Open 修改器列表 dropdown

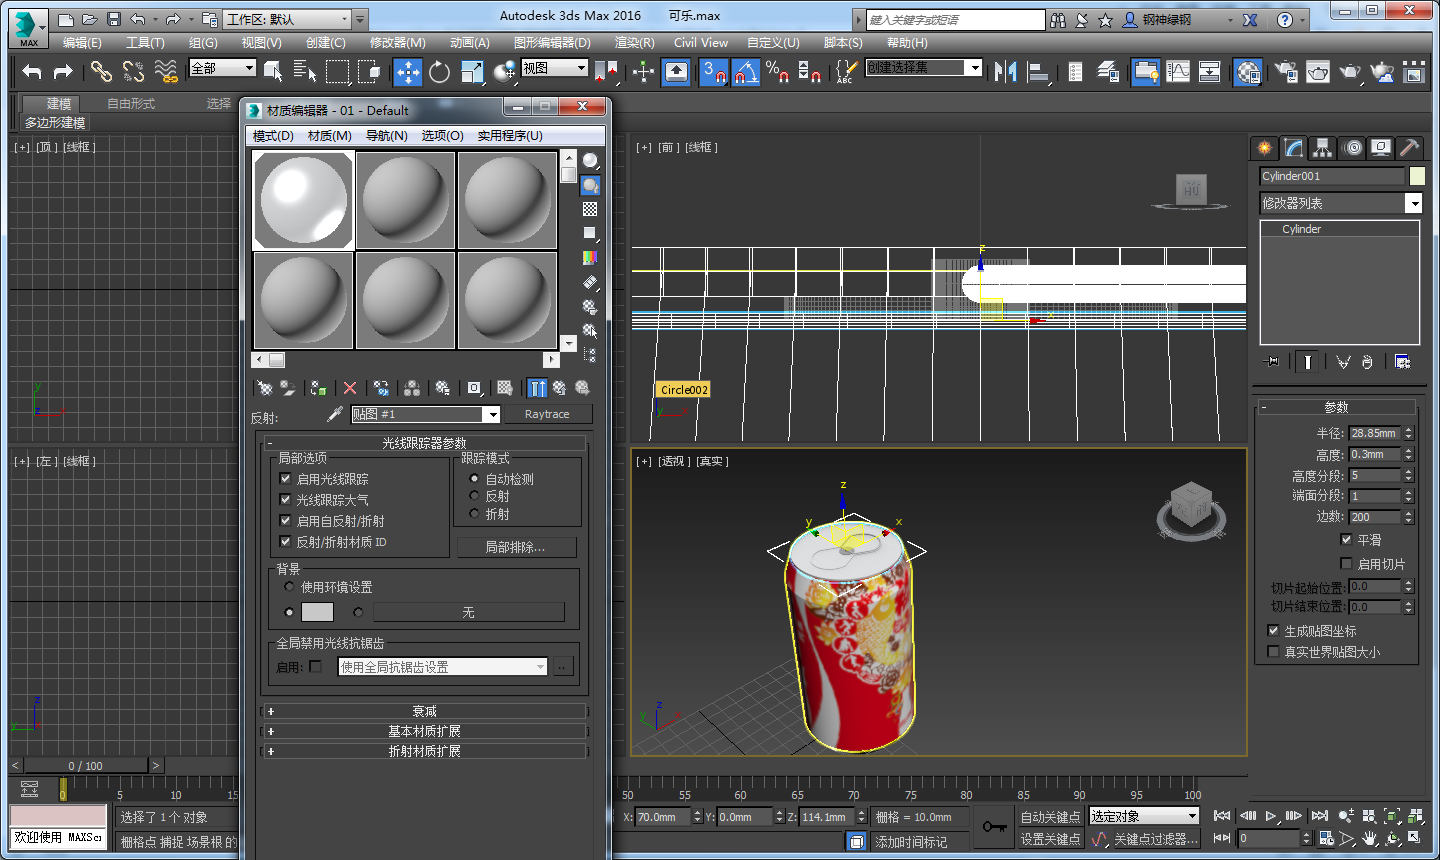[x=1340, y=203]
